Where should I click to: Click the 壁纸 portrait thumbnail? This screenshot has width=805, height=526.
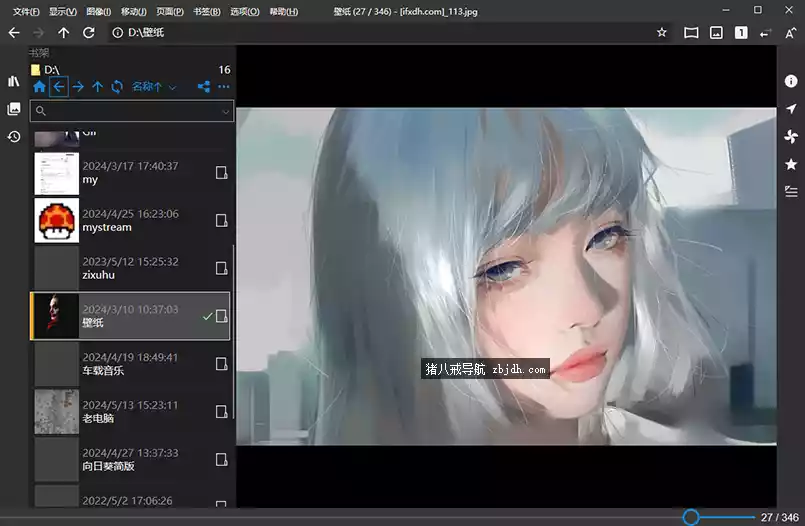point(56,316)
